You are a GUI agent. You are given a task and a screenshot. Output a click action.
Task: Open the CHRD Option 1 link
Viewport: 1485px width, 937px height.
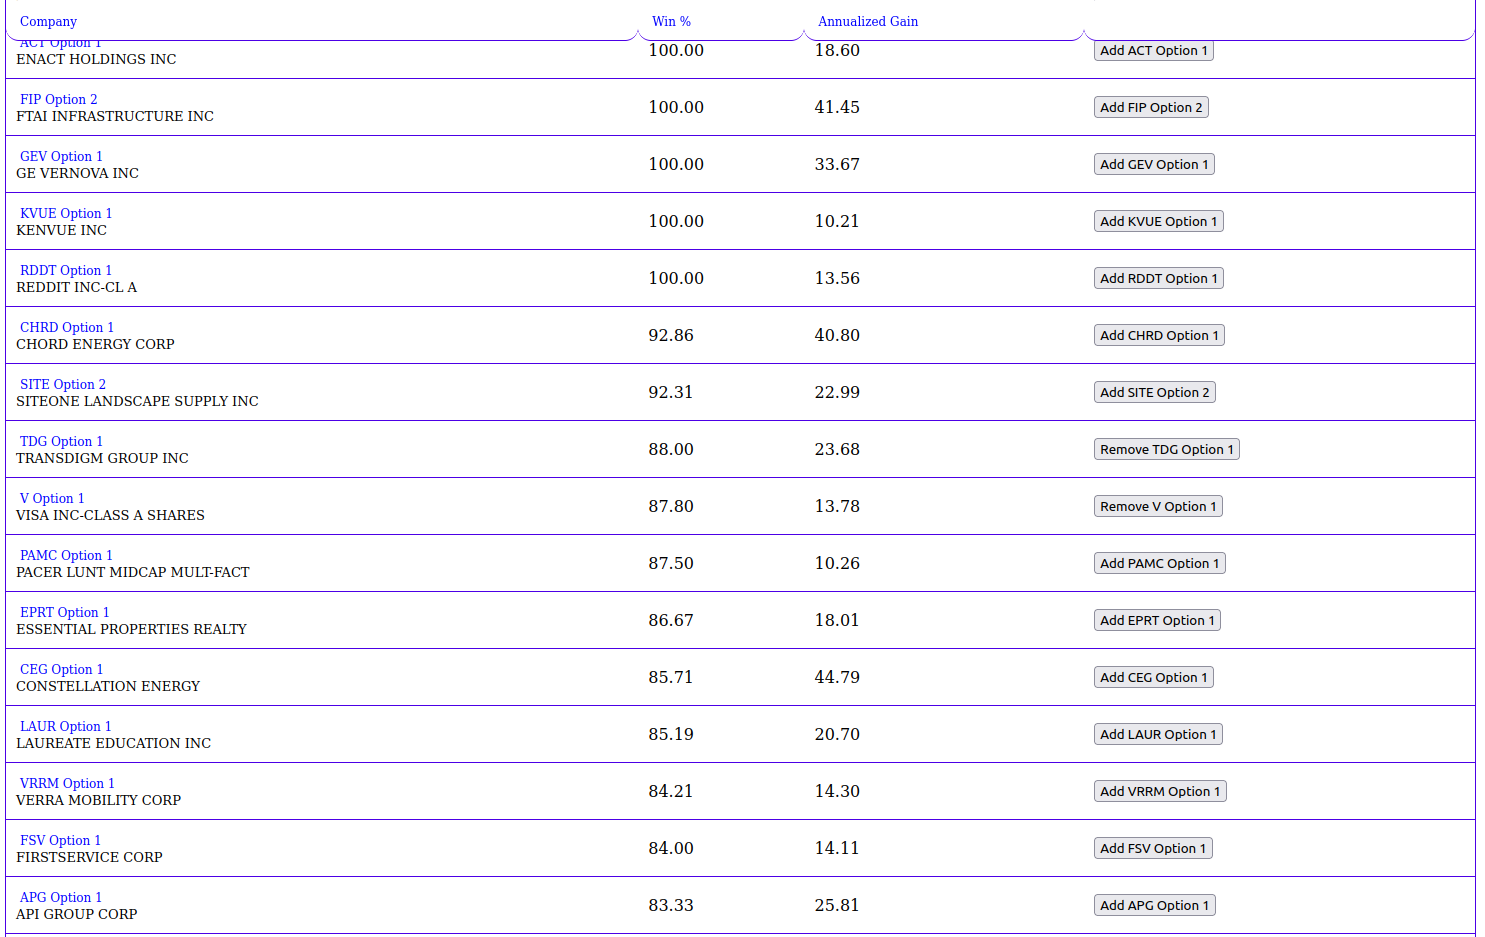coord(67,327)
